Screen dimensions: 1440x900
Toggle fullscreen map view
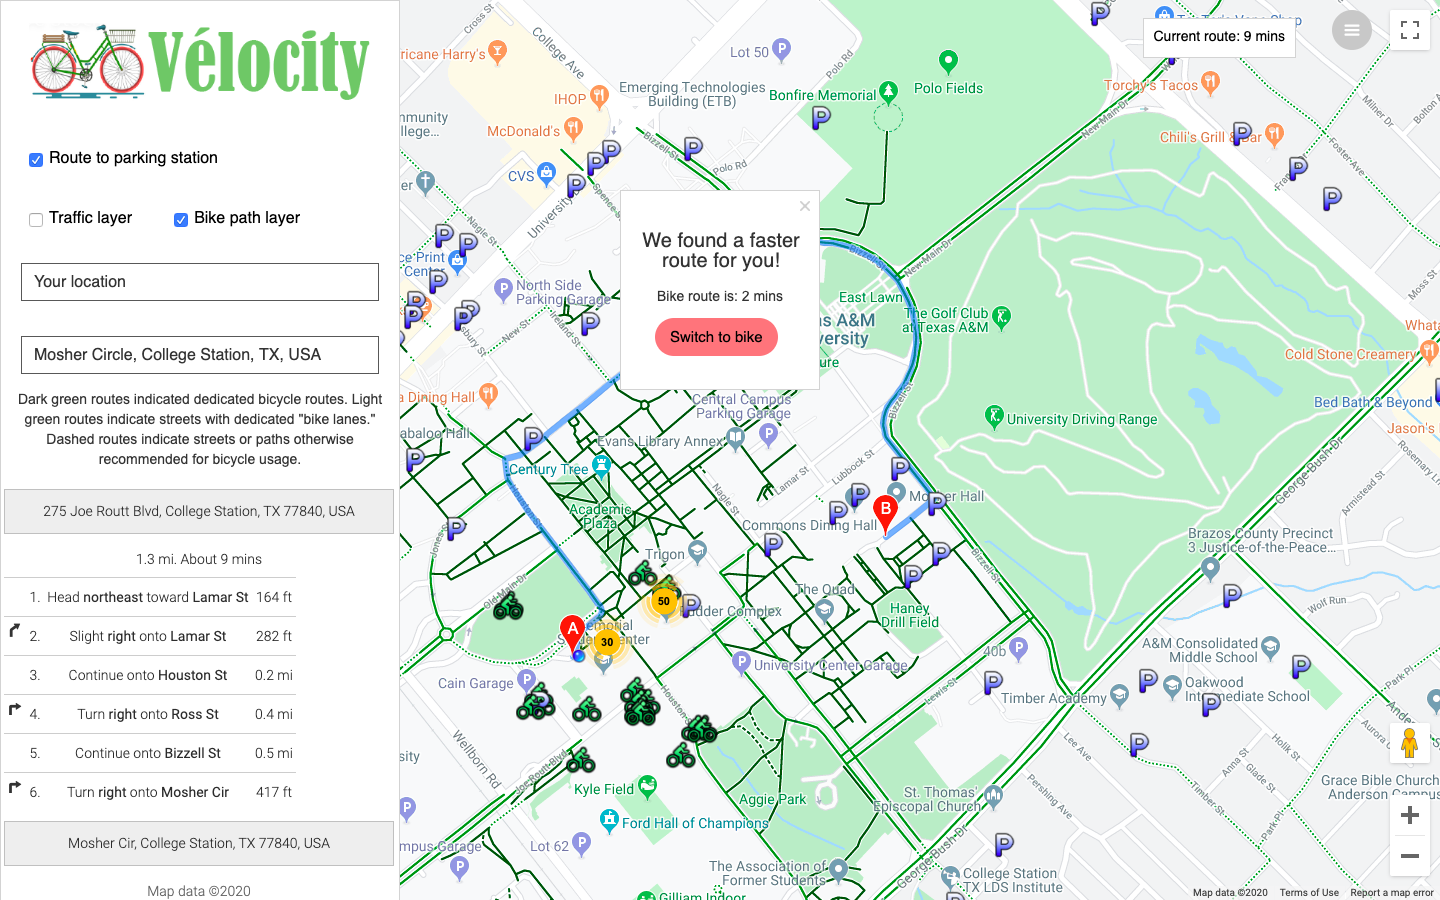1410,30
